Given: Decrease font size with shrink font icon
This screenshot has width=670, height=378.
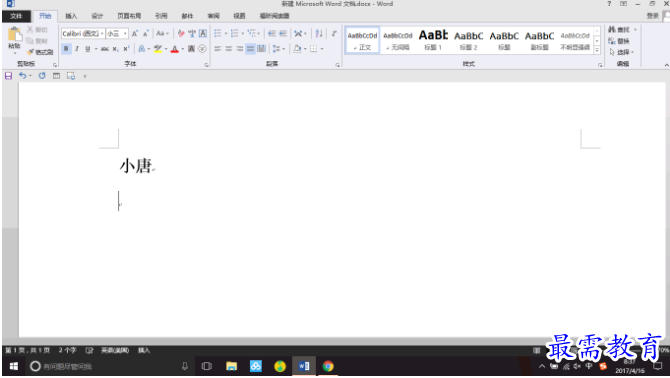Looking at the screenshot, I should click(146, 33).
